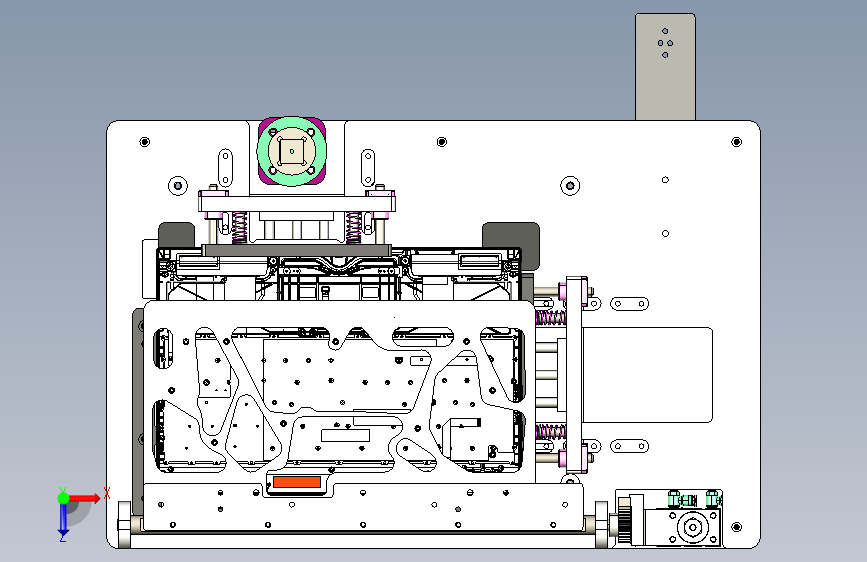Pick the square hub at the motor center
This screenshot has width=867, height=562.
292,151
